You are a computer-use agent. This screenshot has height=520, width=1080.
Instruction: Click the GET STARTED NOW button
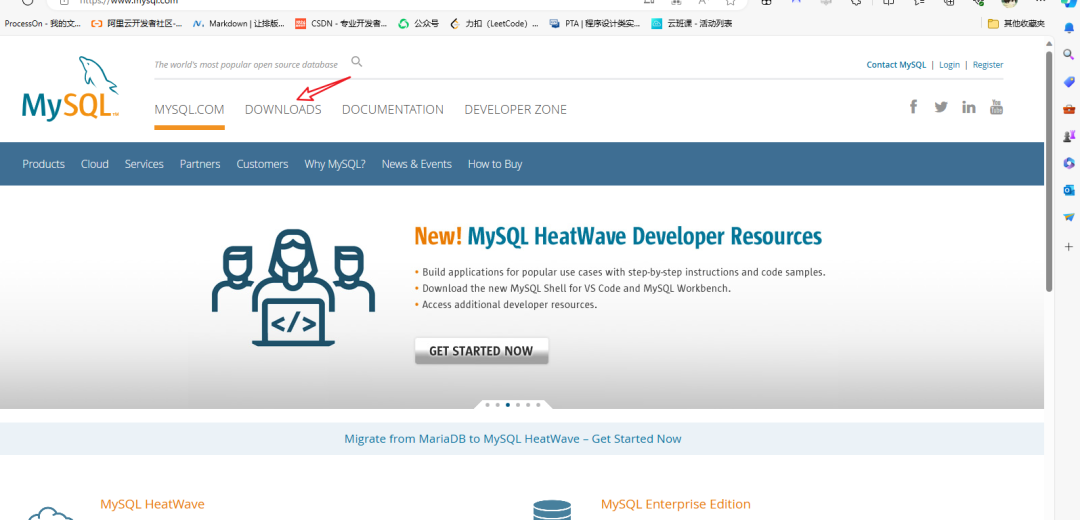pos(481,351)
